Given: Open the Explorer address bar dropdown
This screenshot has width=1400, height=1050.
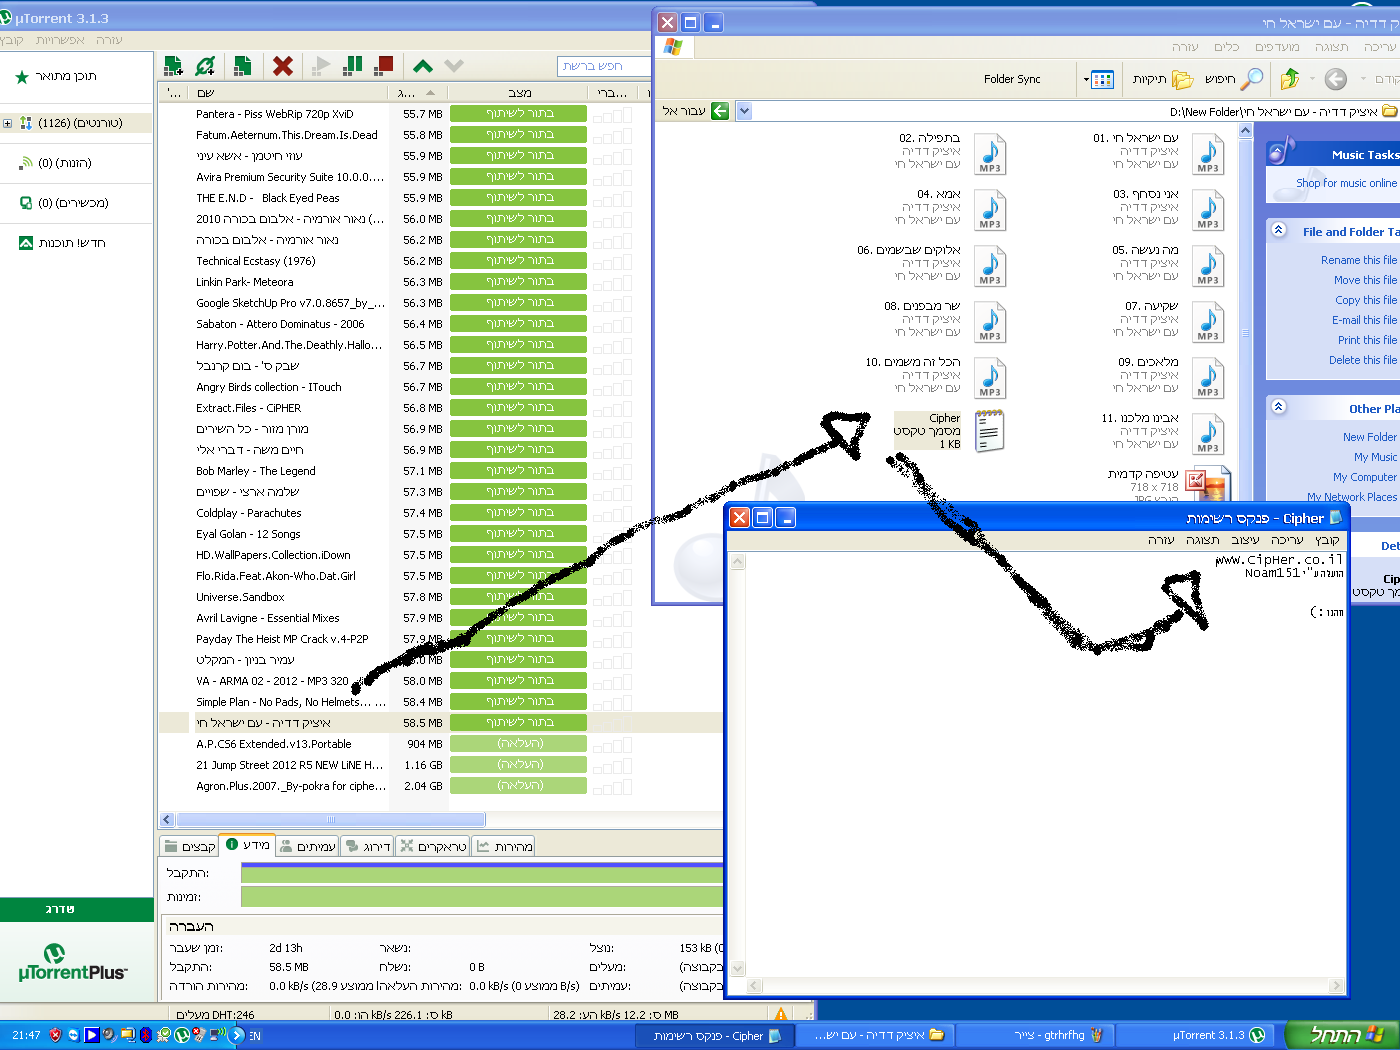Looking at the screenshot, I should (744, 111).
